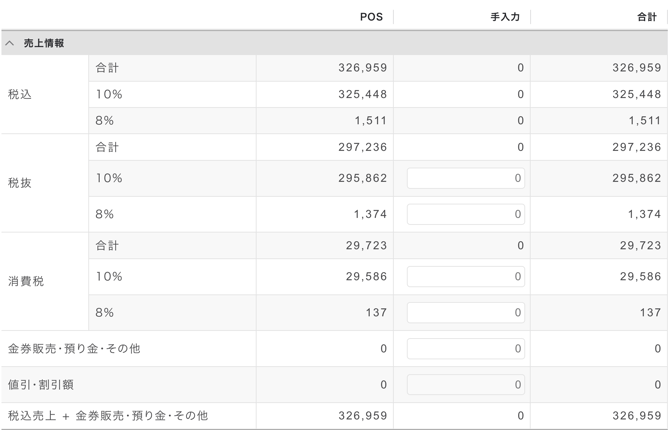Collapse the 売上情報 section chevron

coord(10,44)
